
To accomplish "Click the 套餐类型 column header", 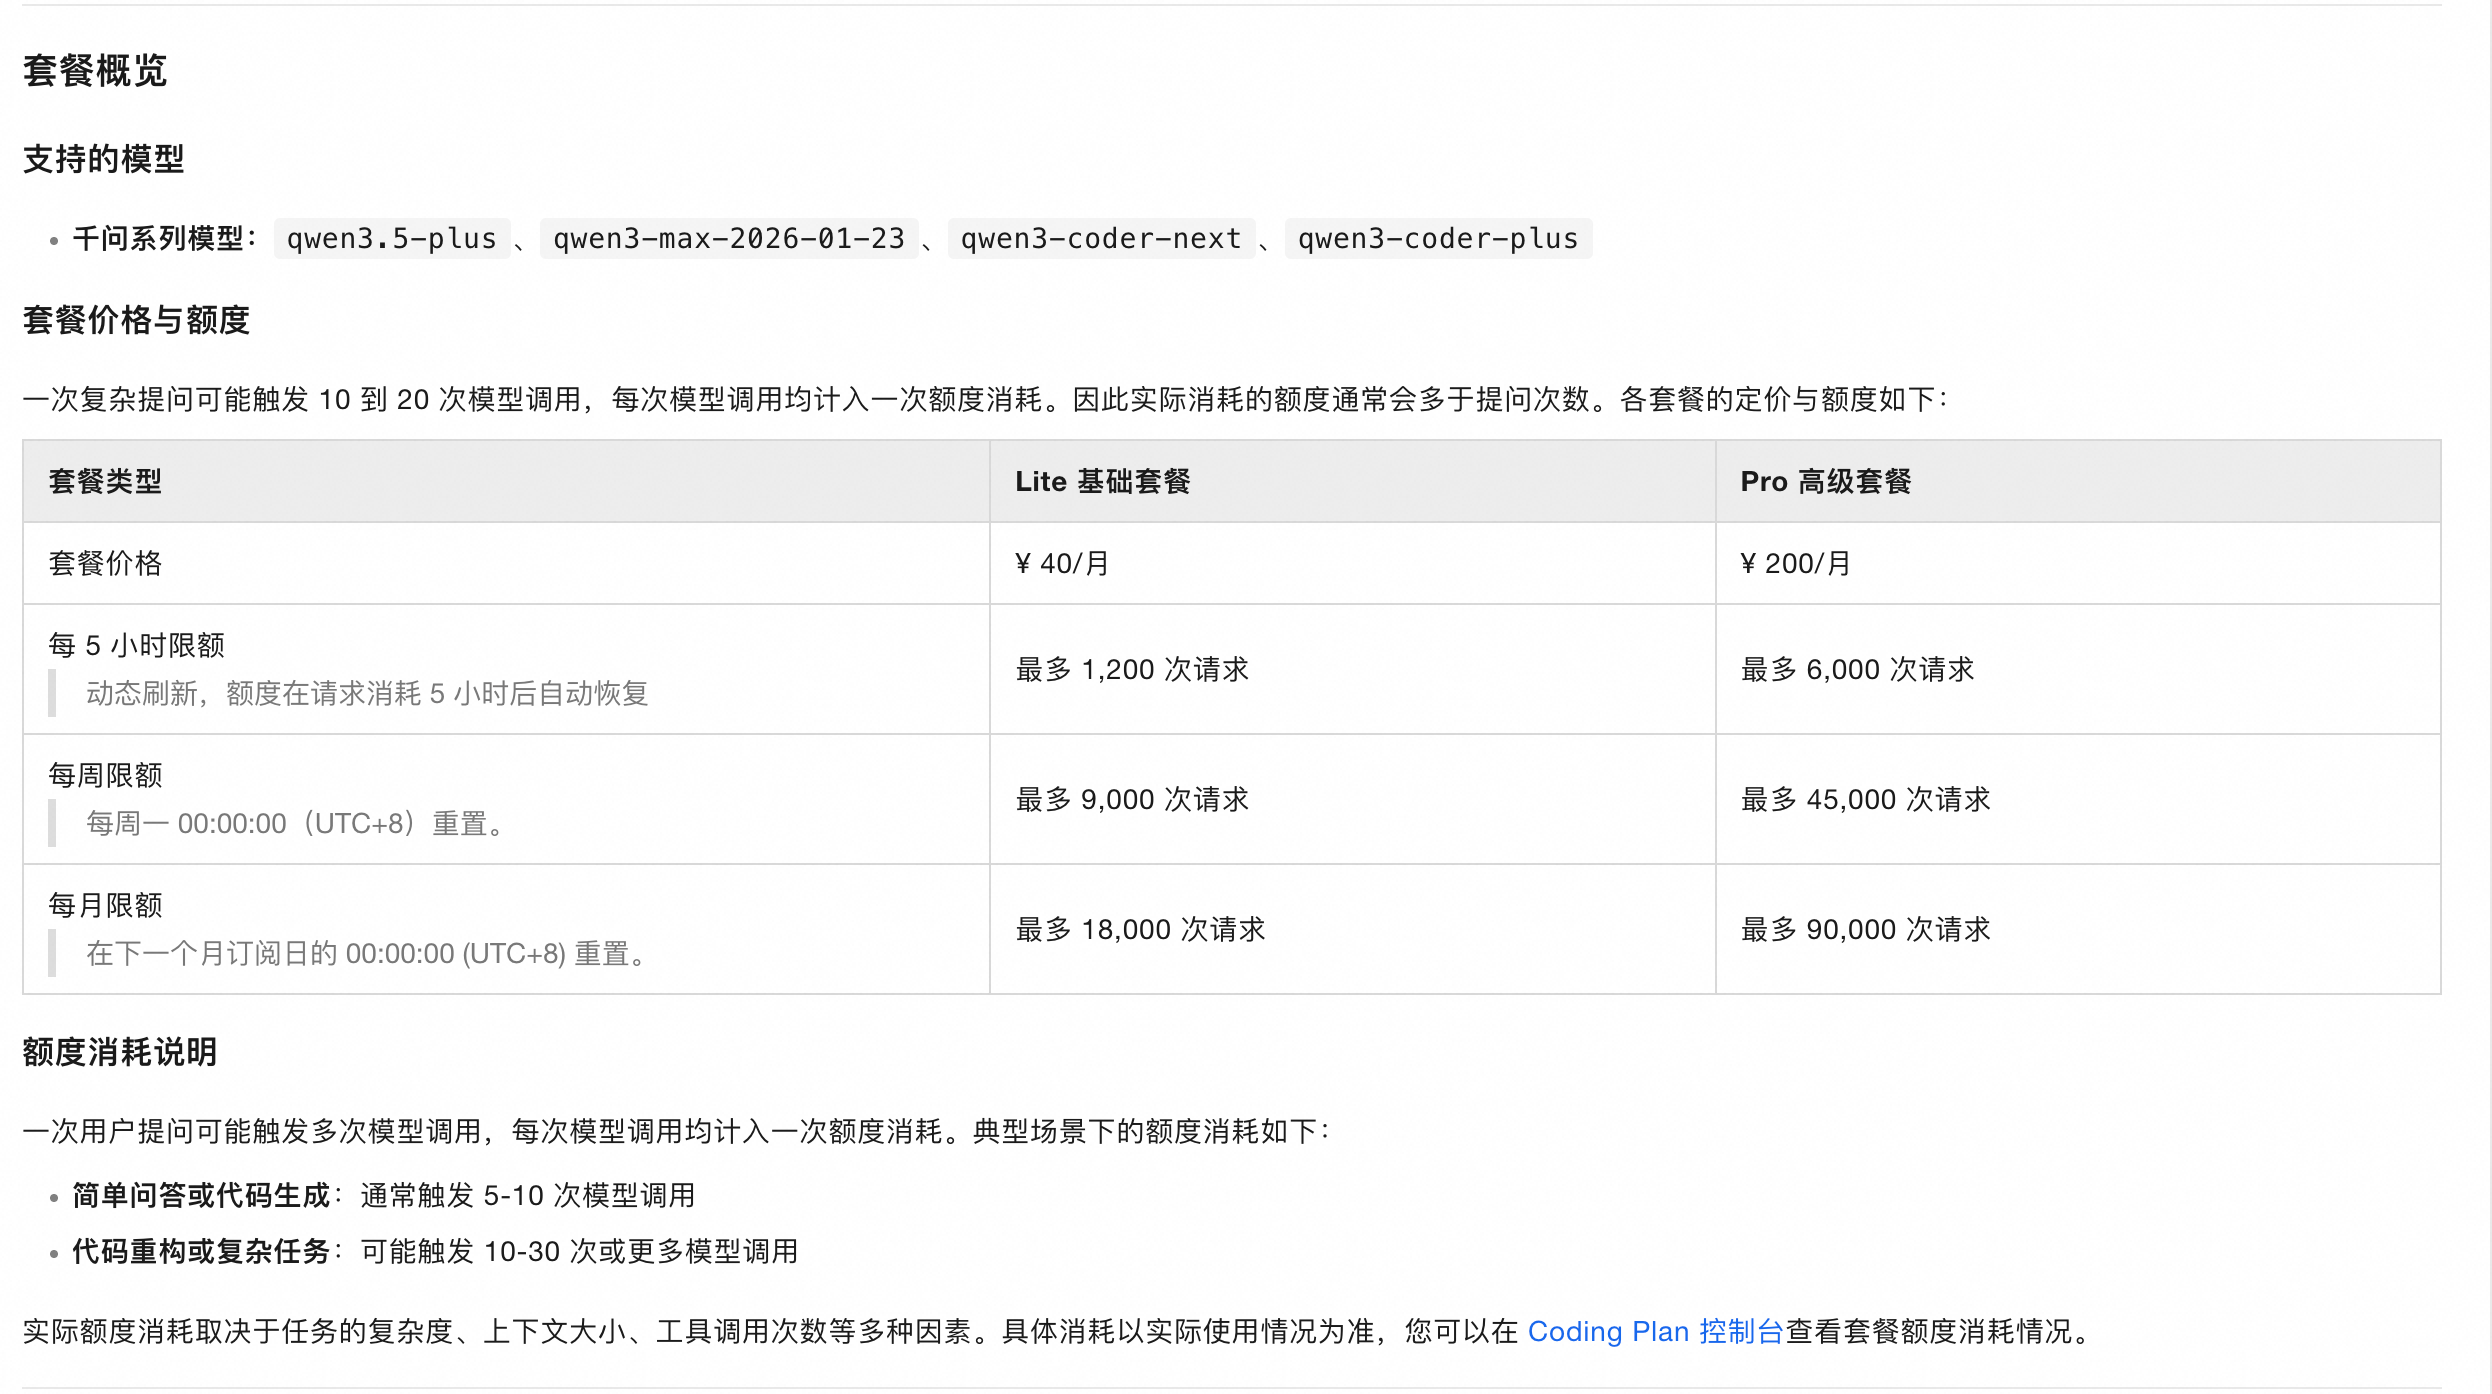I will point(105,482).
